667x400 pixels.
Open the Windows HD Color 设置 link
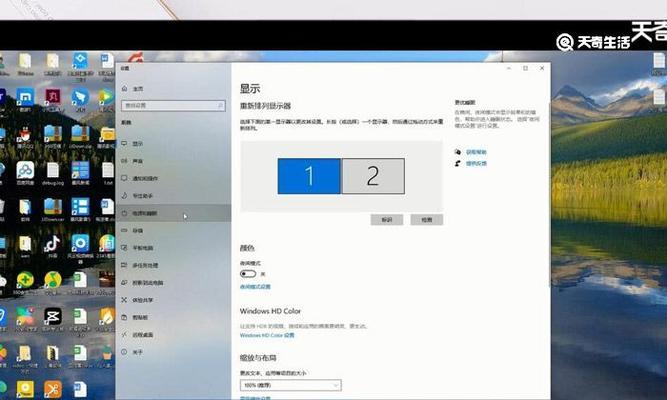267,335
